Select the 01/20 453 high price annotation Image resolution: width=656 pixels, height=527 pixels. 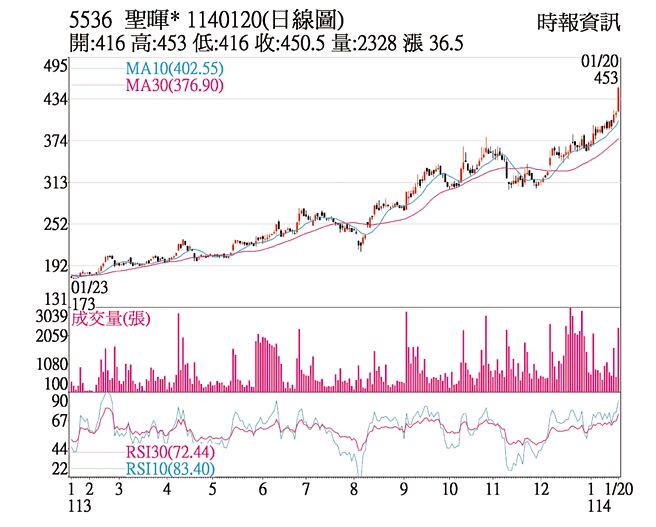603,71
